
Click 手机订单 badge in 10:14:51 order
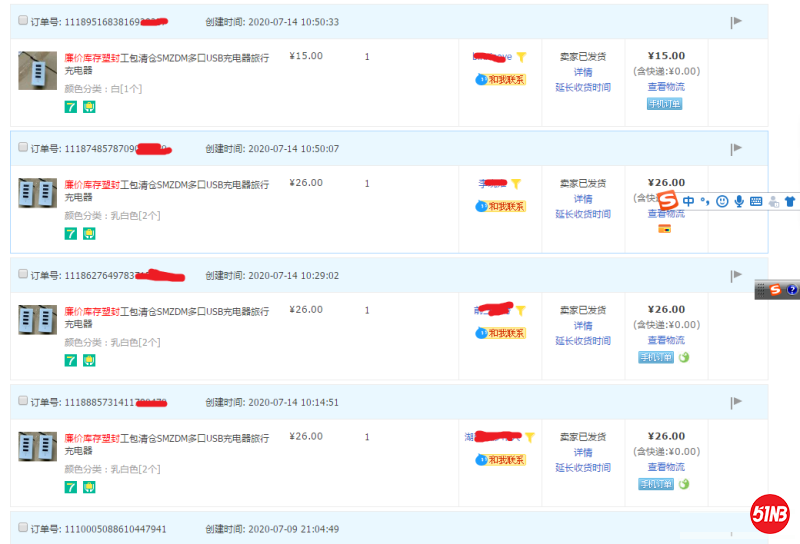click(656, 484)
